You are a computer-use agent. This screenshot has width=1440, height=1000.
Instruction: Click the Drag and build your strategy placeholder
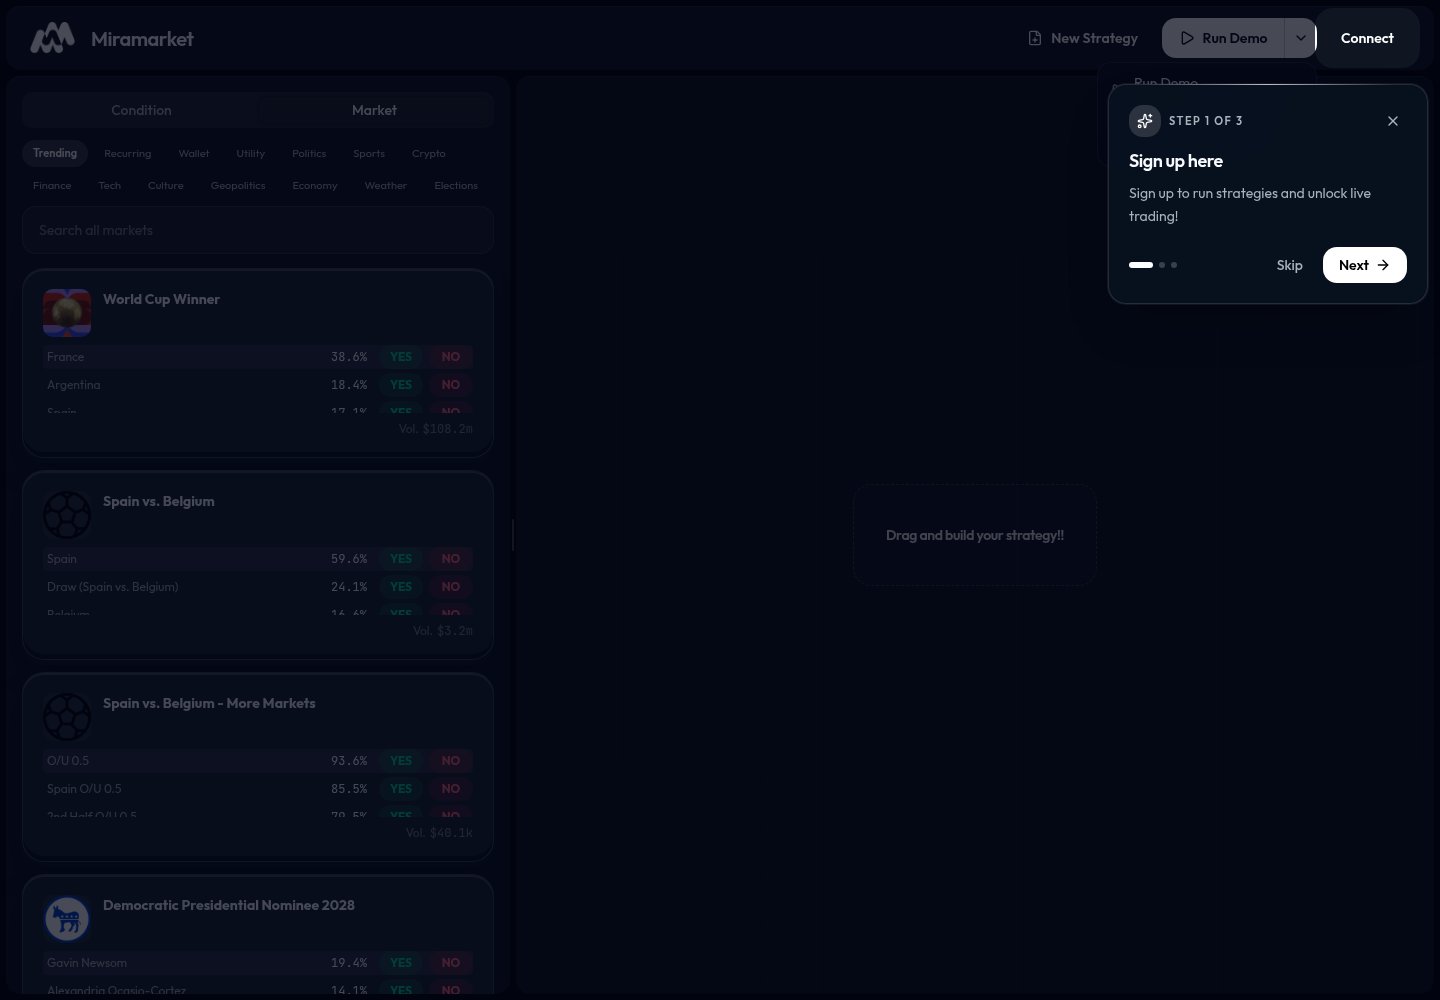[975, 535]
